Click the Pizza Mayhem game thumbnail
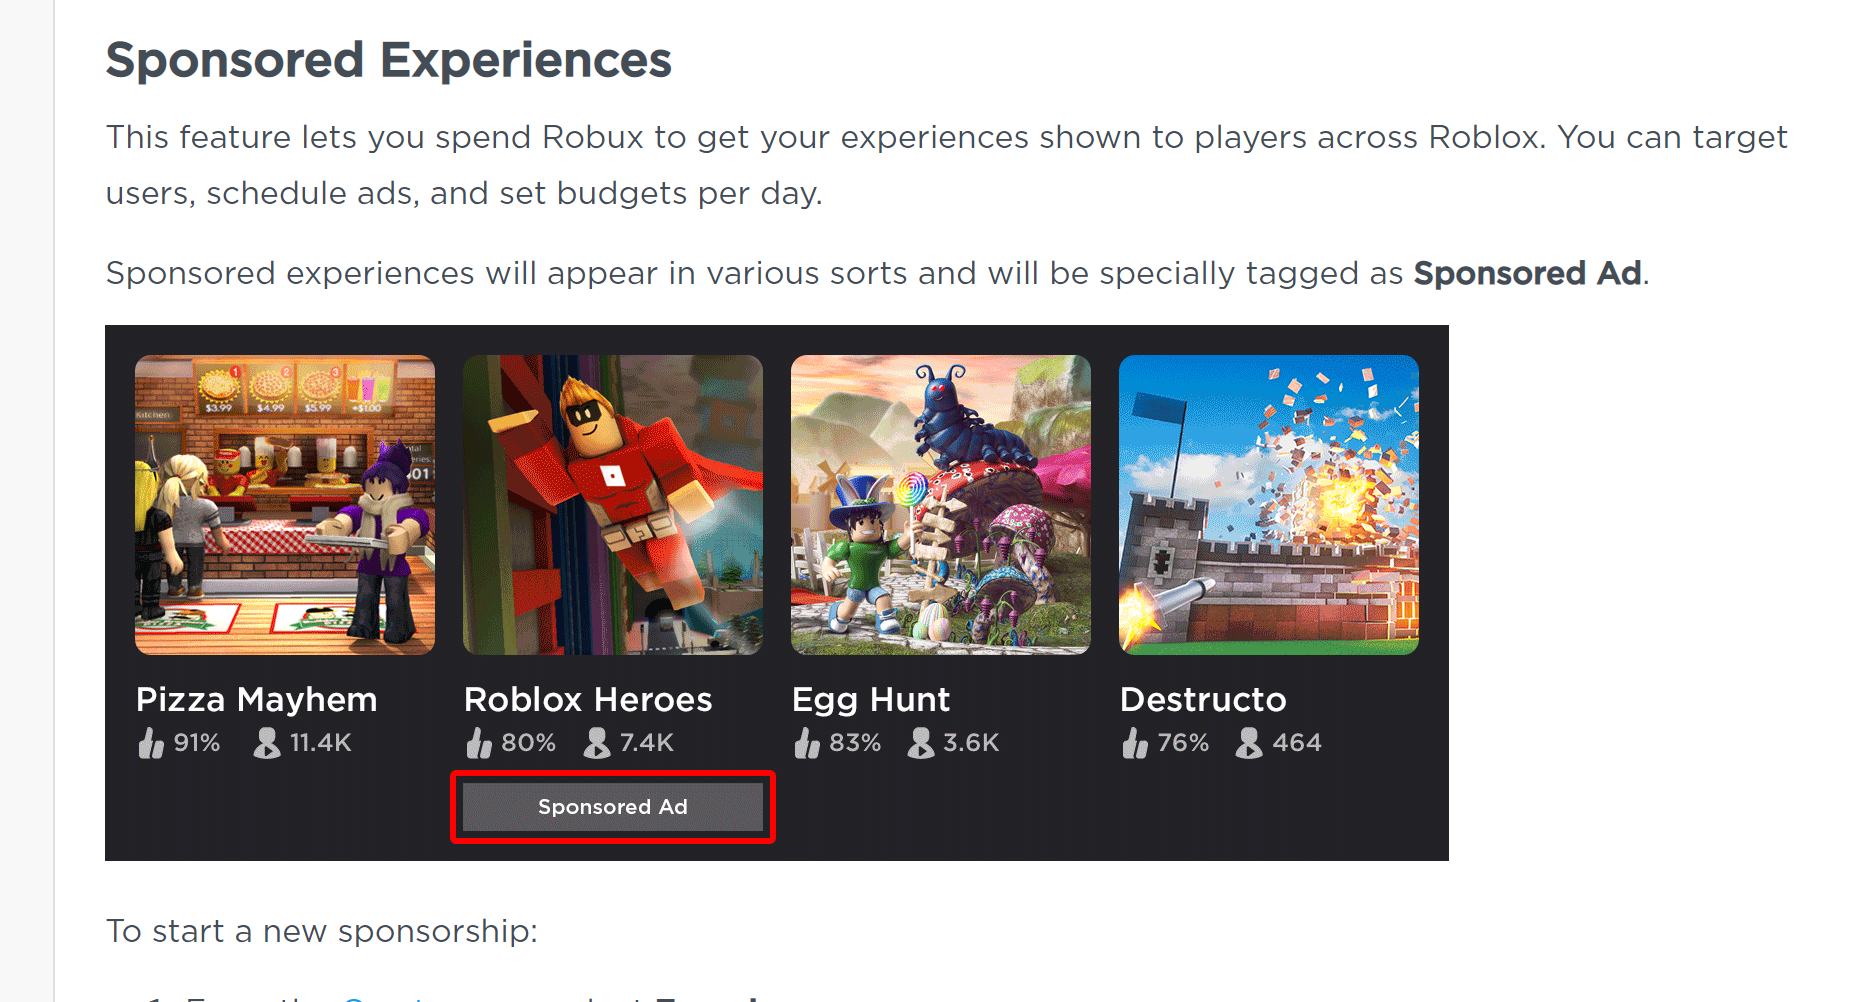1857x1002 pixels. coord(284,504)
